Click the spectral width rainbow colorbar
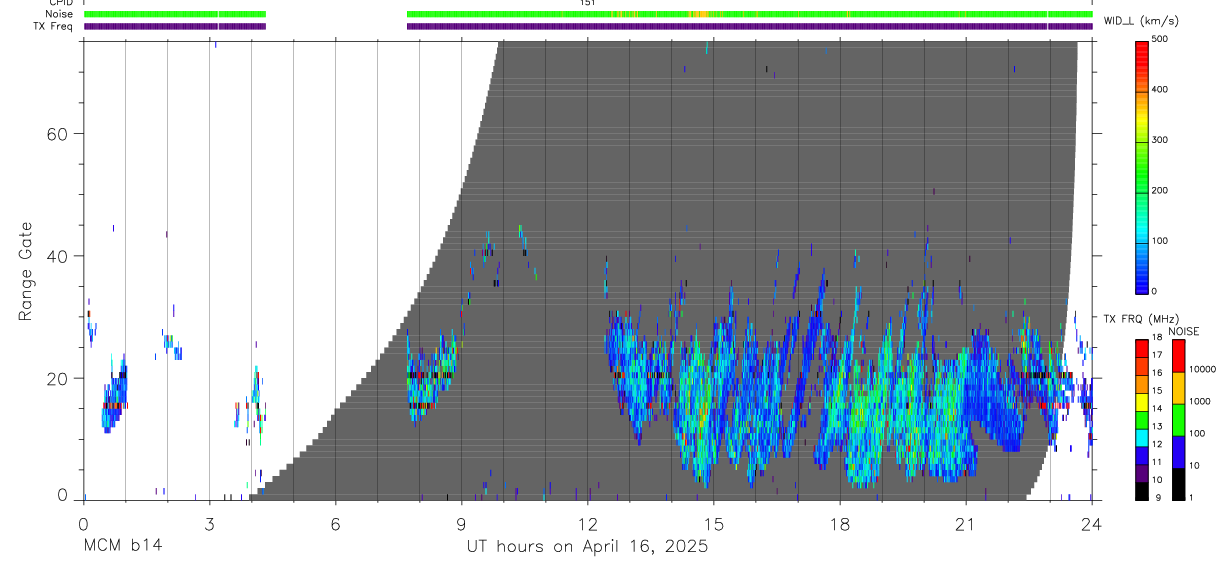The height and width of the screenshot is (567, 1228). [1142, 166]
